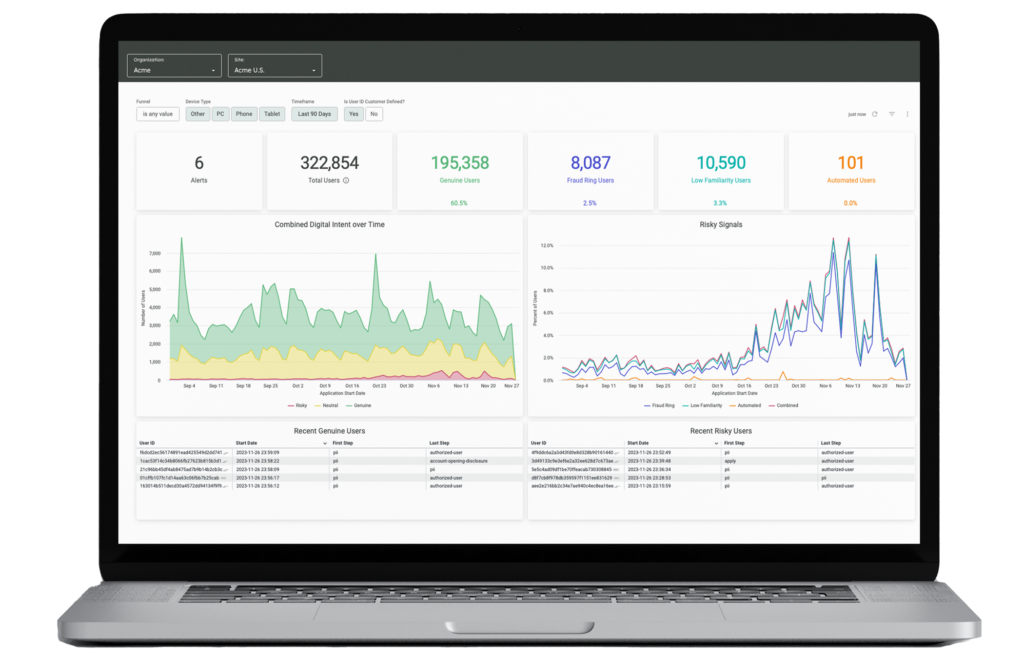Open the Last 90 Days timeframe selector
This screenshot has width=1024, height=661.
[x=314, y=114]
